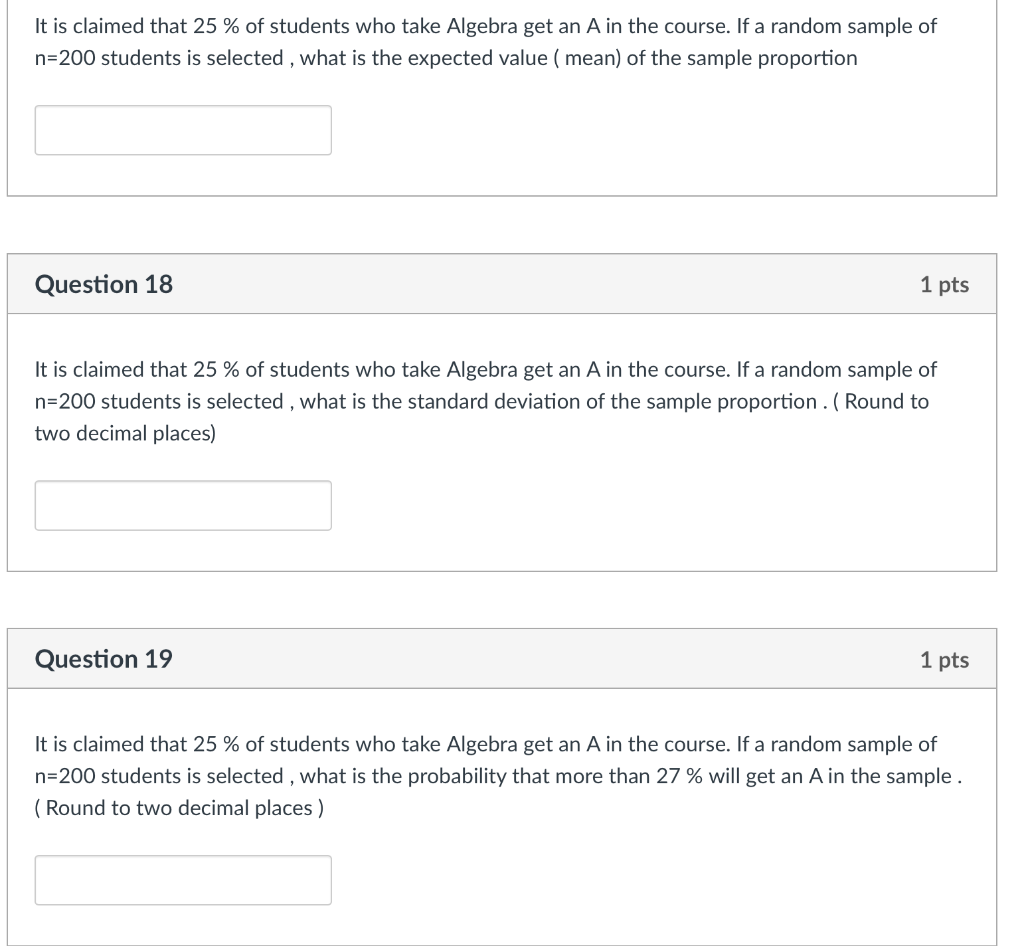Click inside the probability answer field

tap(183, 879)
